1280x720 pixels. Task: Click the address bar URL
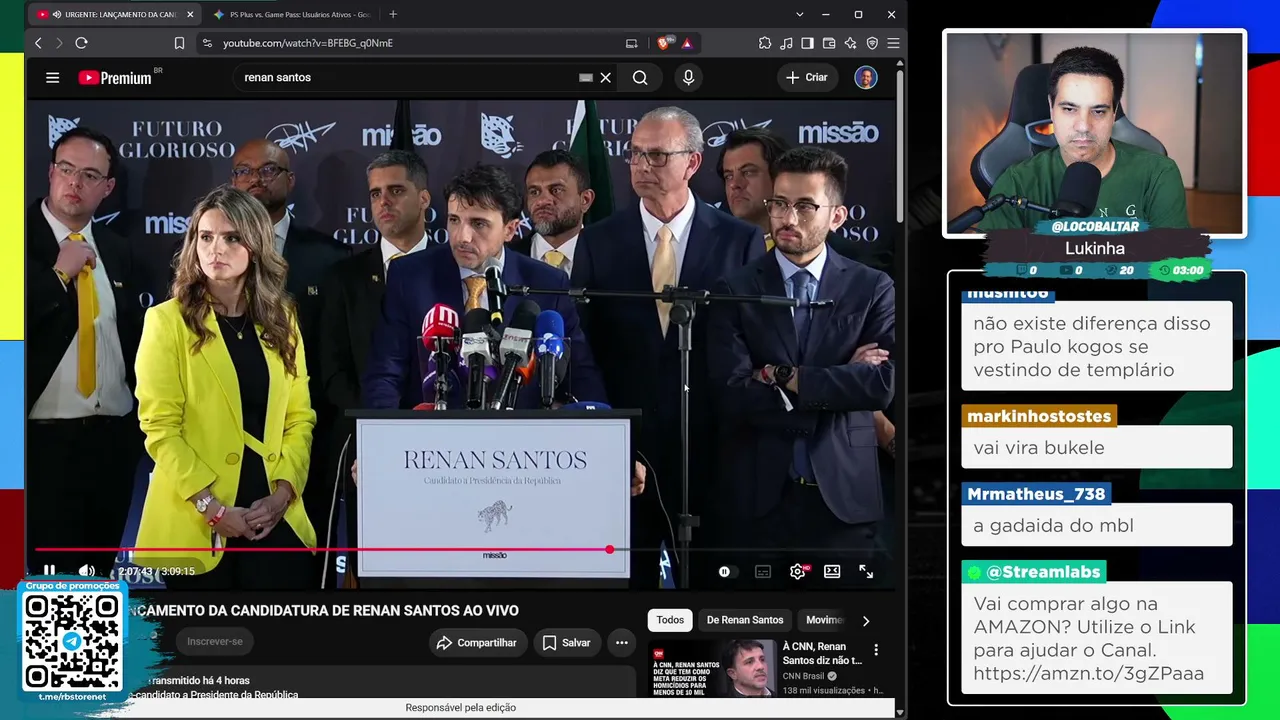[308, 43]
